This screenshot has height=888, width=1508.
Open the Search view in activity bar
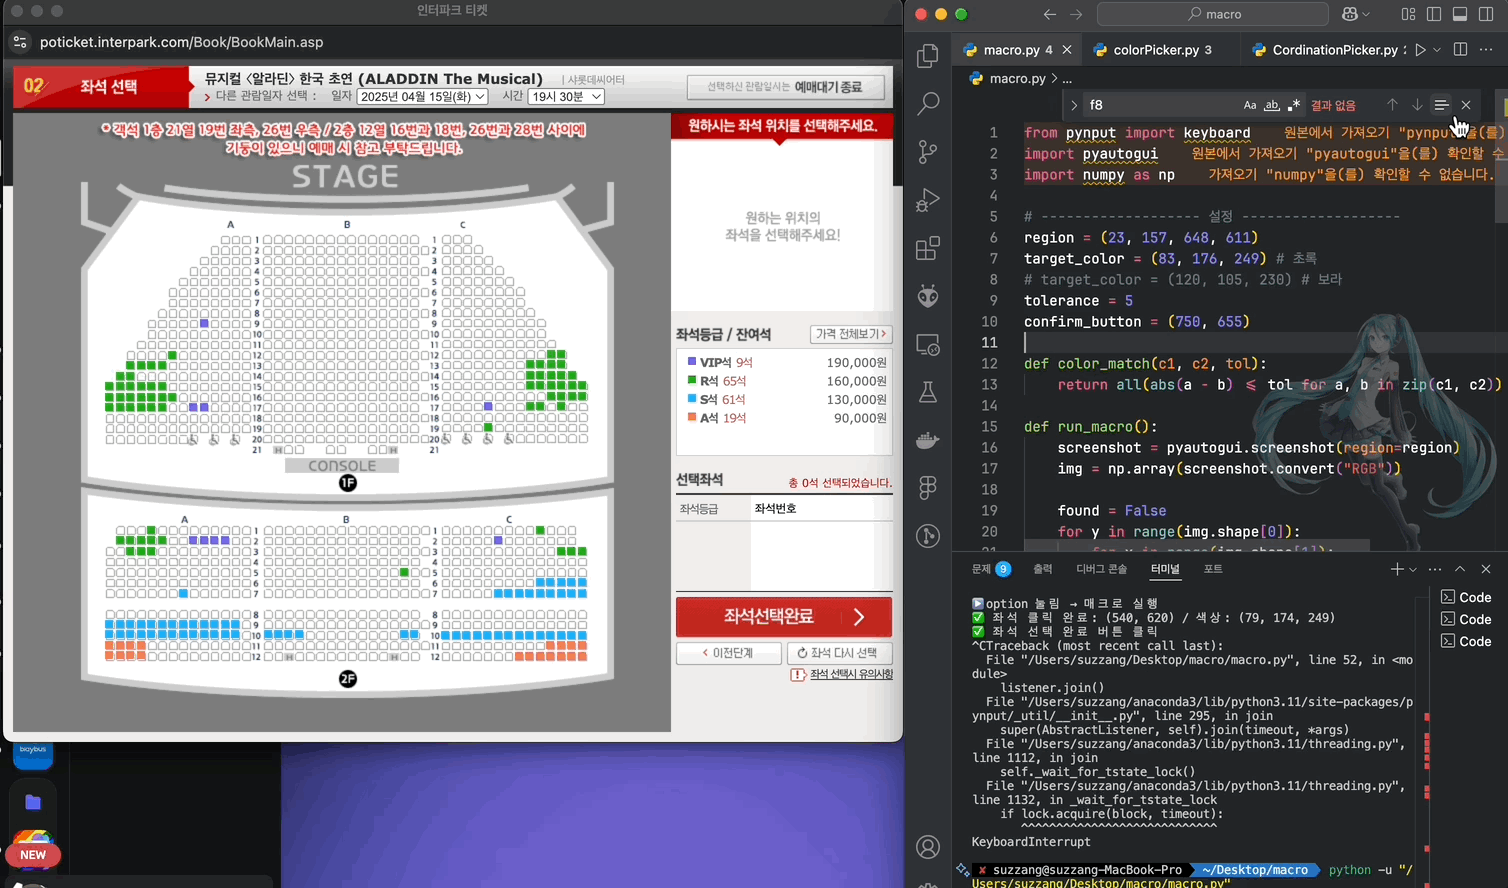[928, 103]
